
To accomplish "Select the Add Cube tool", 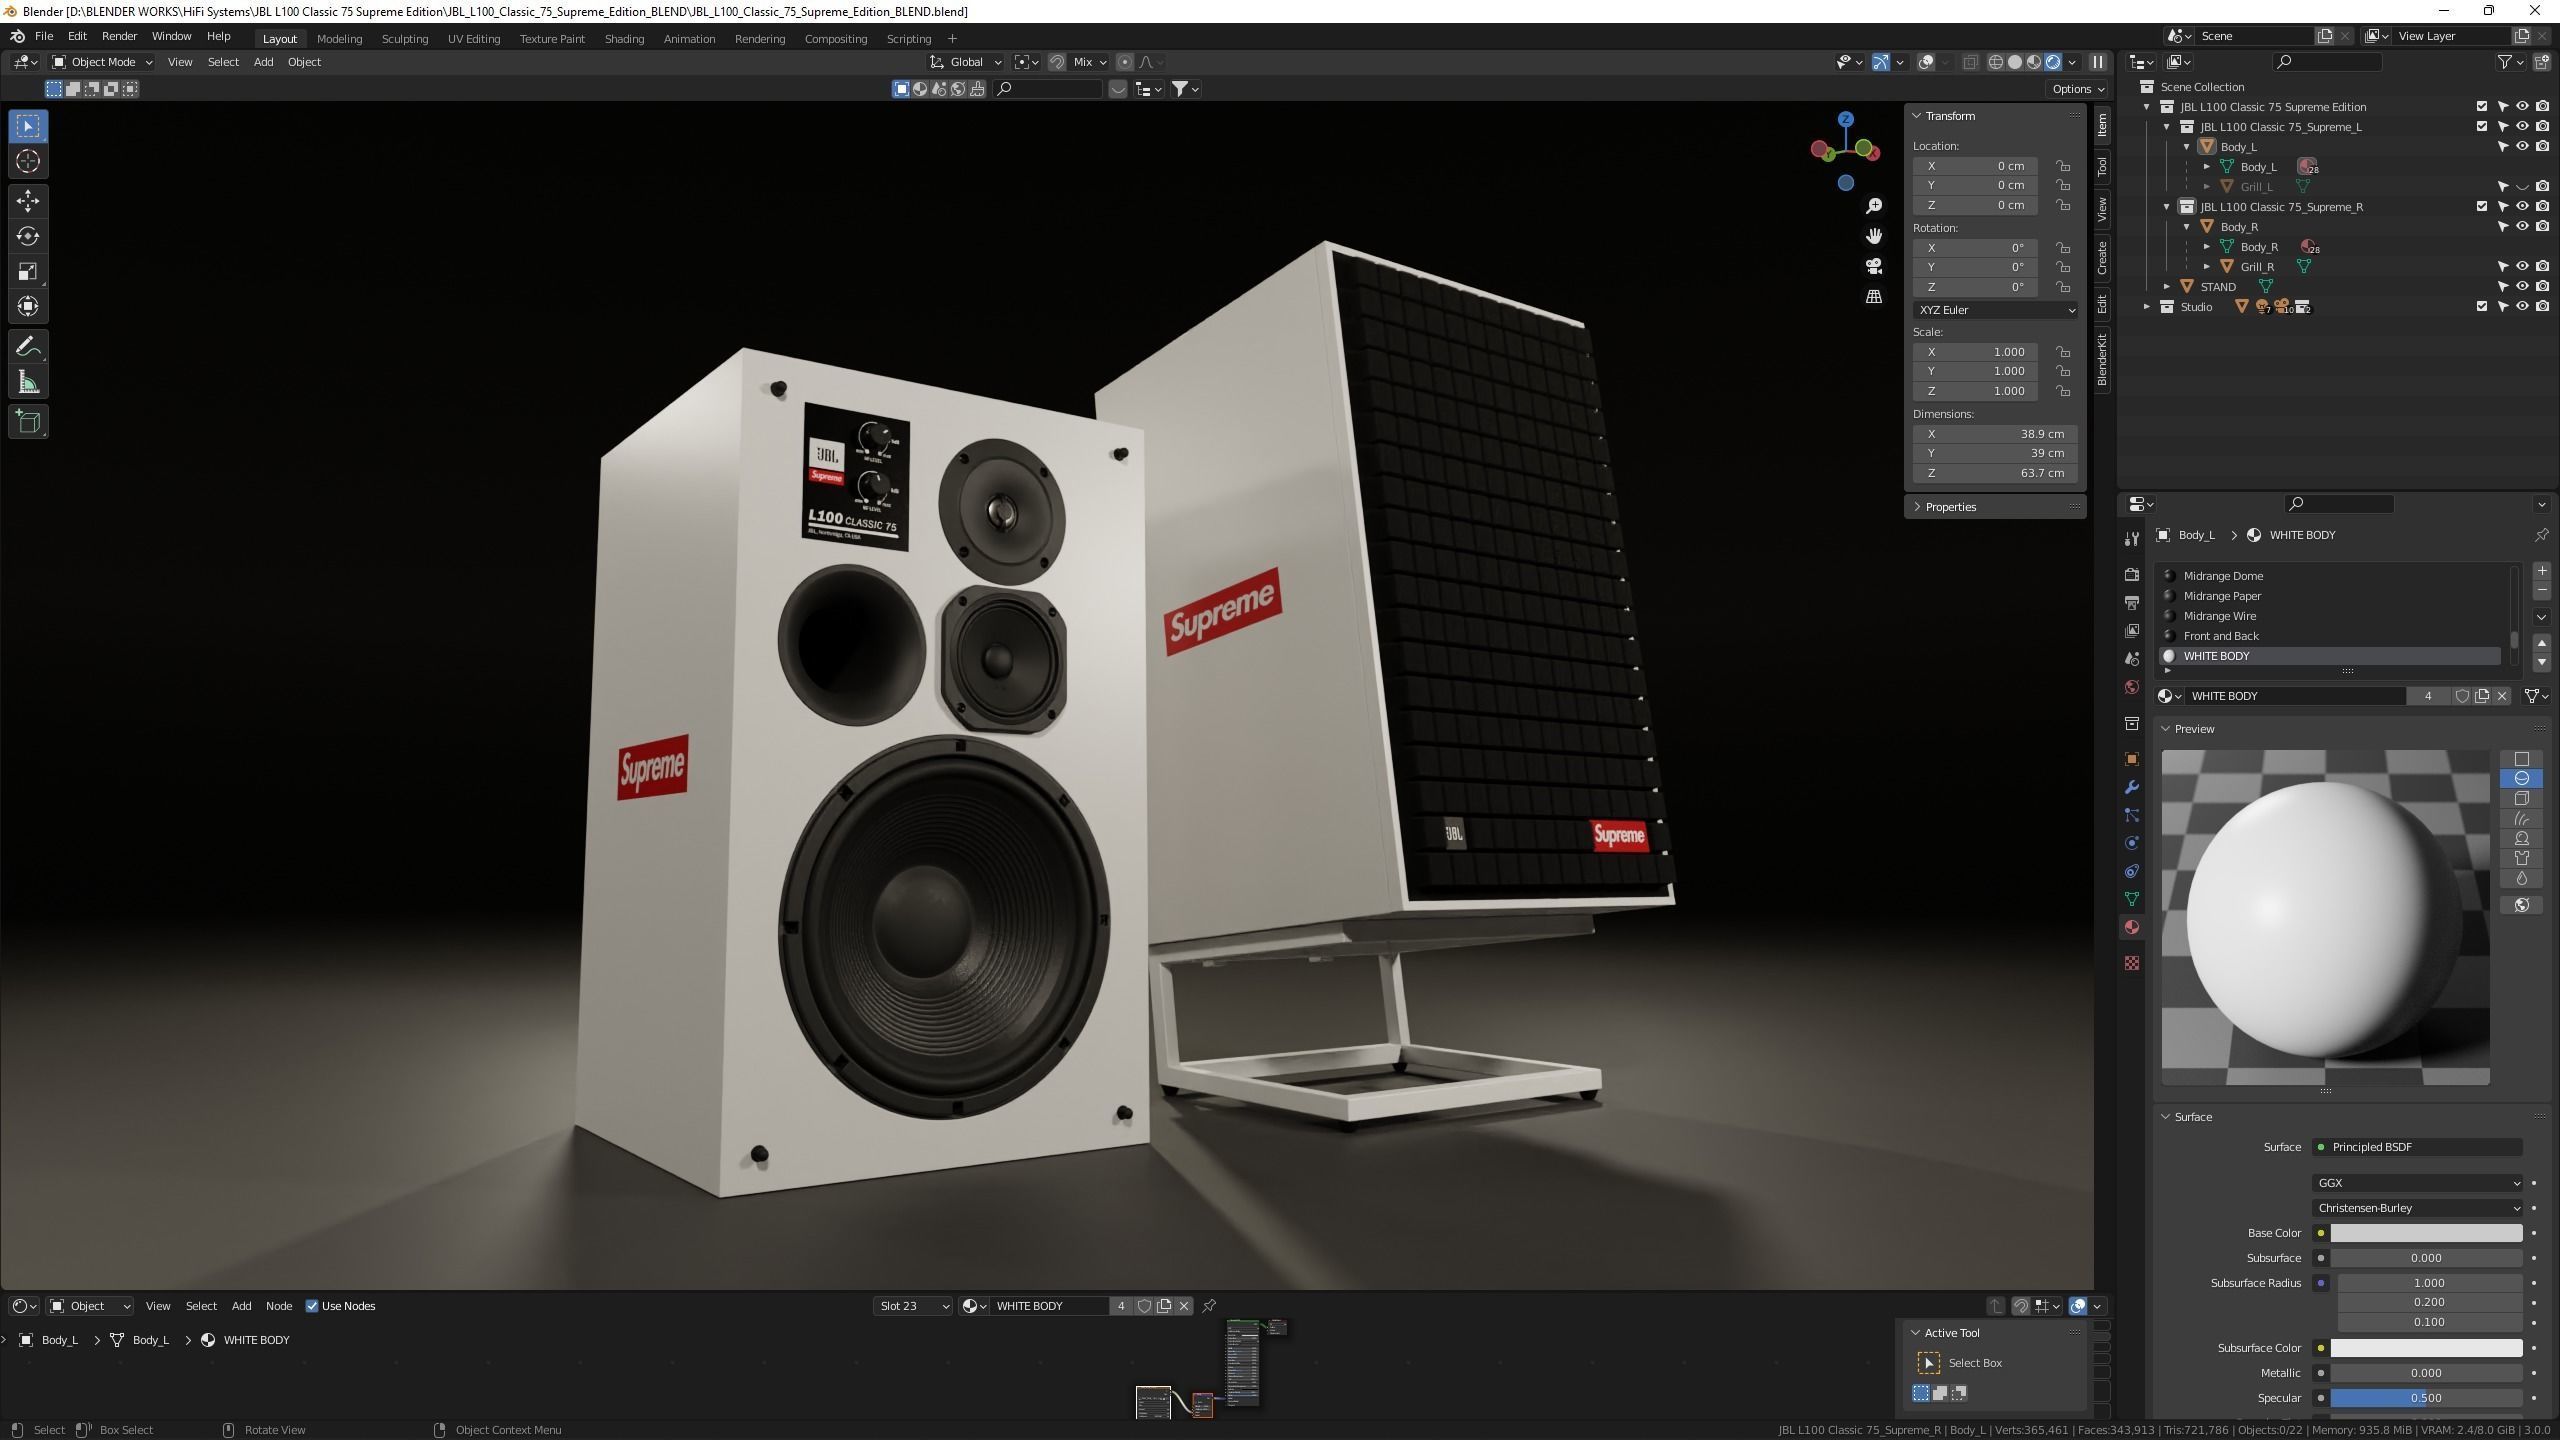I will (28, 422).
